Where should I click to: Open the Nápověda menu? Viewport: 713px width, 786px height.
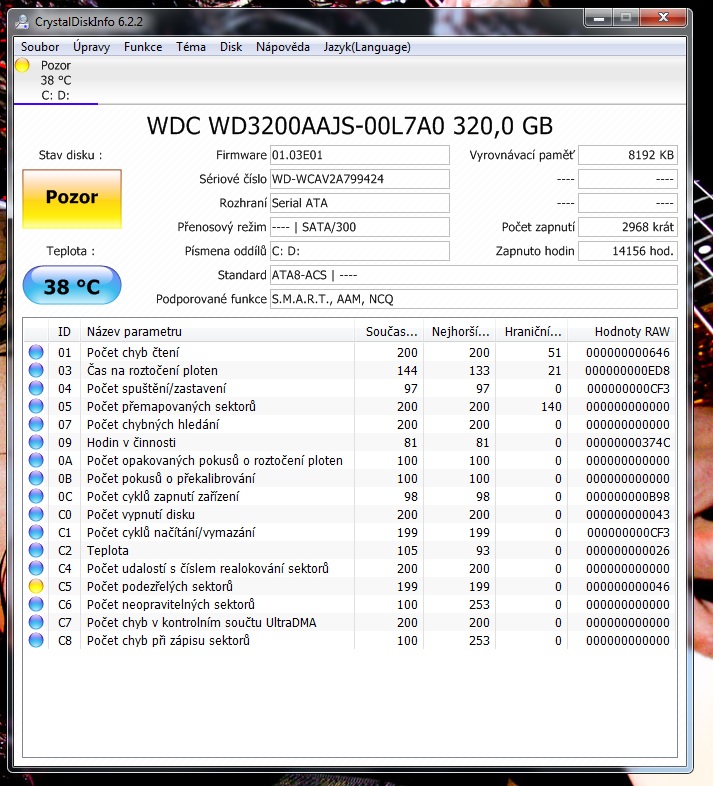click(x=283, y=47)
